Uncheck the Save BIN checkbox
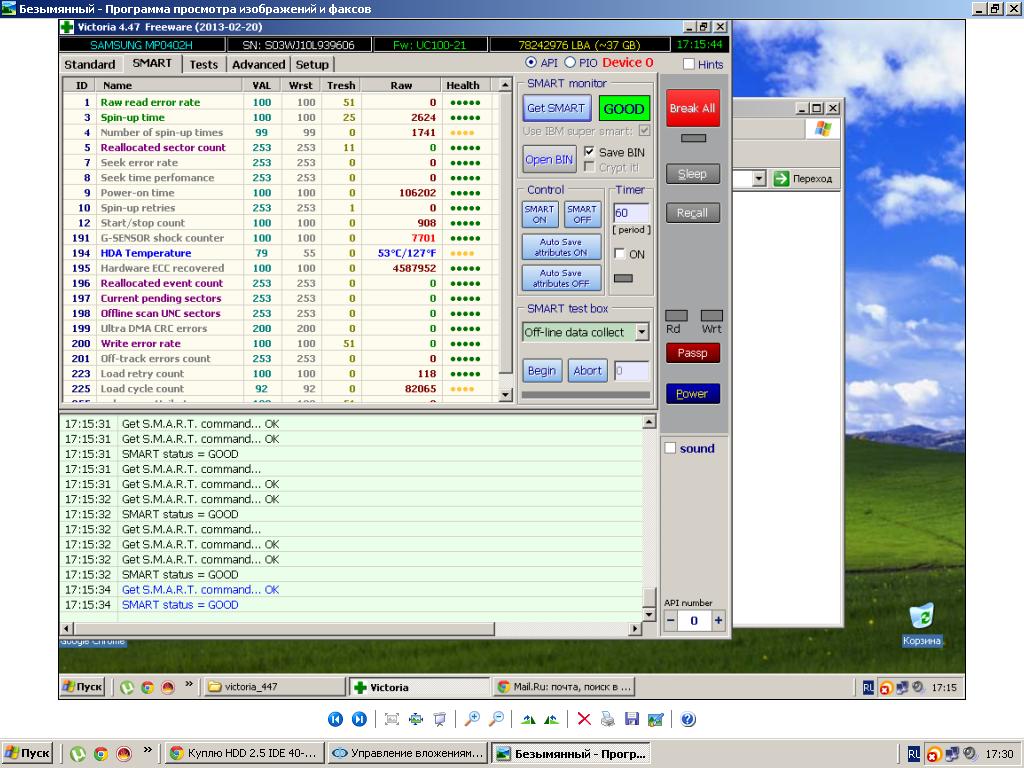Image resolution: width=1024 pixels, height=768 pixels. click(x=589, y=152)
